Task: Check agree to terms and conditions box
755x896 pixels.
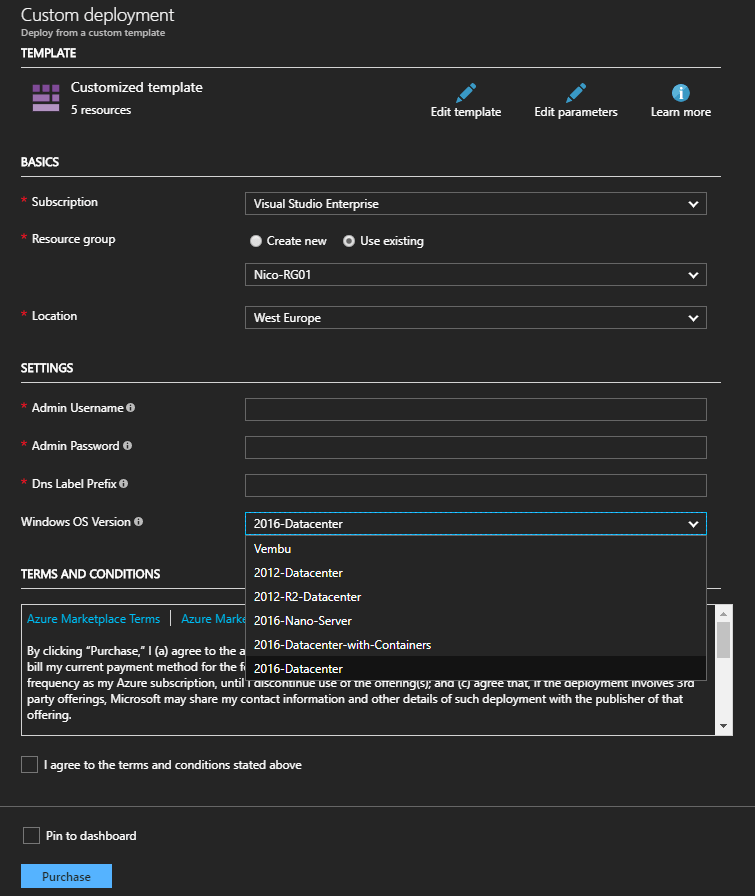Action: (x=29, y=765)
